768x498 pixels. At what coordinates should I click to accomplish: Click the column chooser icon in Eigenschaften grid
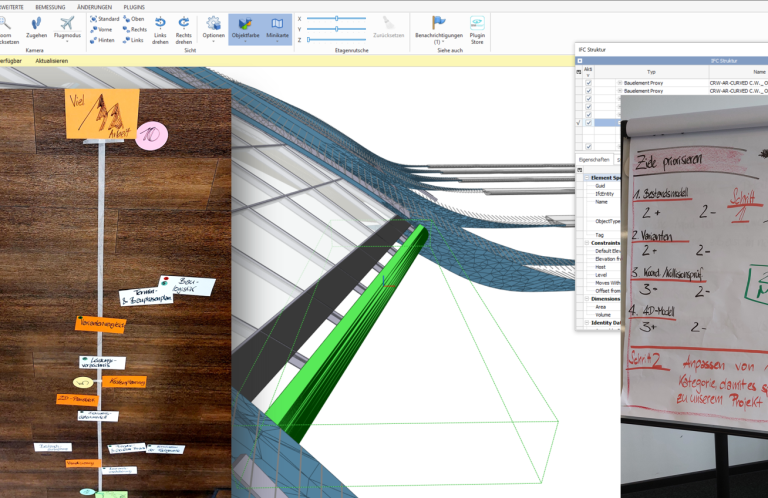tap(580, 170)
